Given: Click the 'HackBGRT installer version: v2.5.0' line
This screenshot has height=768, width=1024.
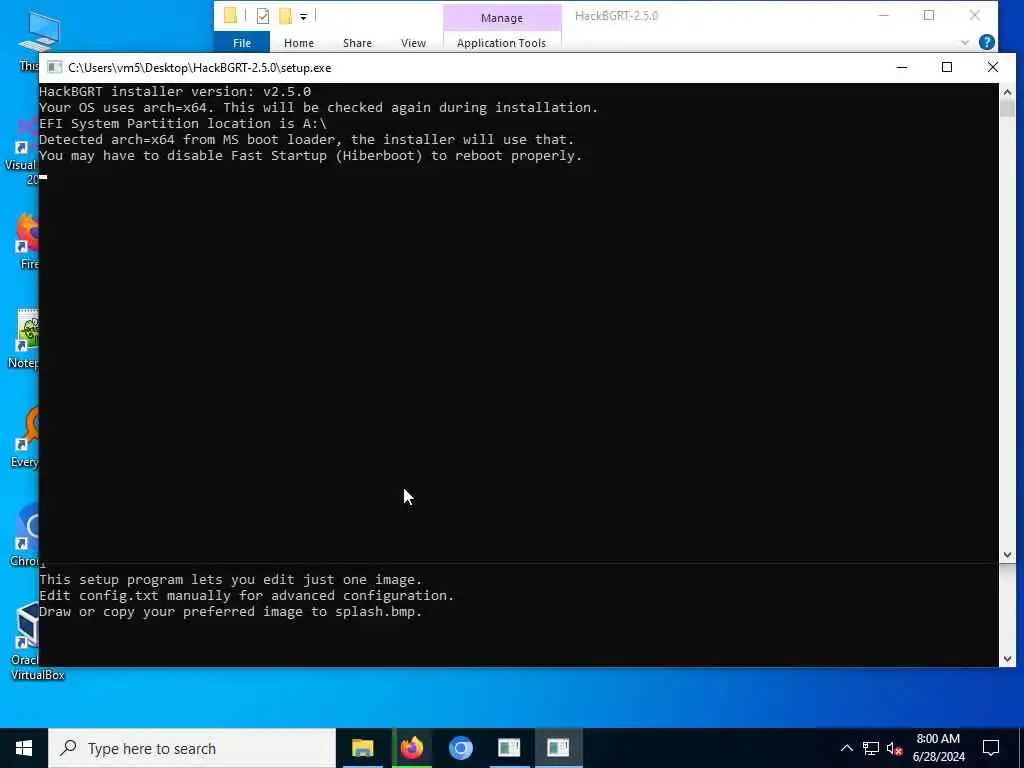Looking at the screenshot, I should coord(175,91).
